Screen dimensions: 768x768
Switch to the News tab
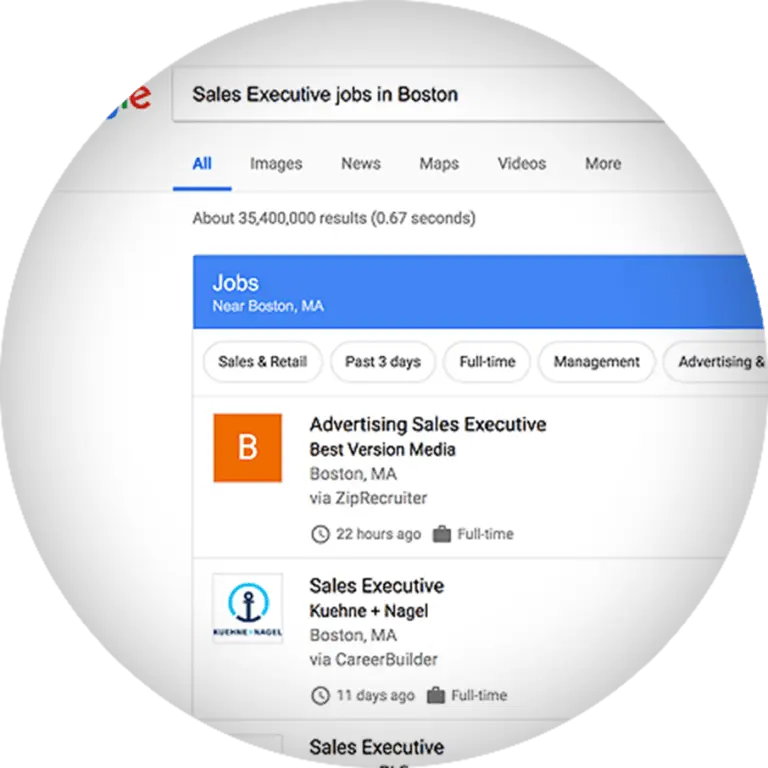(360, 164)
